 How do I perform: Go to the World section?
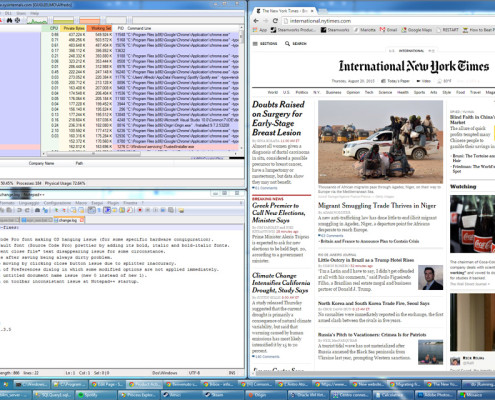pyautogui.click(x=272, y=92)
